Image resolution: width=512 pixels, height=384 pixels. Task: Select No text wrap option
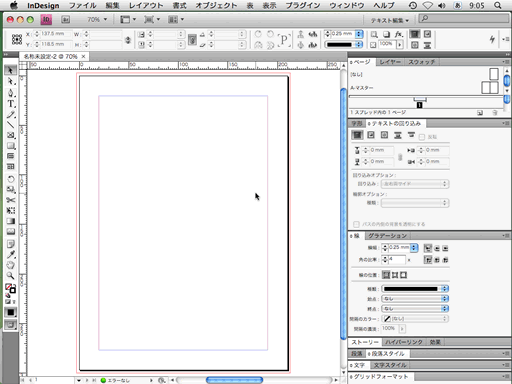357,135
